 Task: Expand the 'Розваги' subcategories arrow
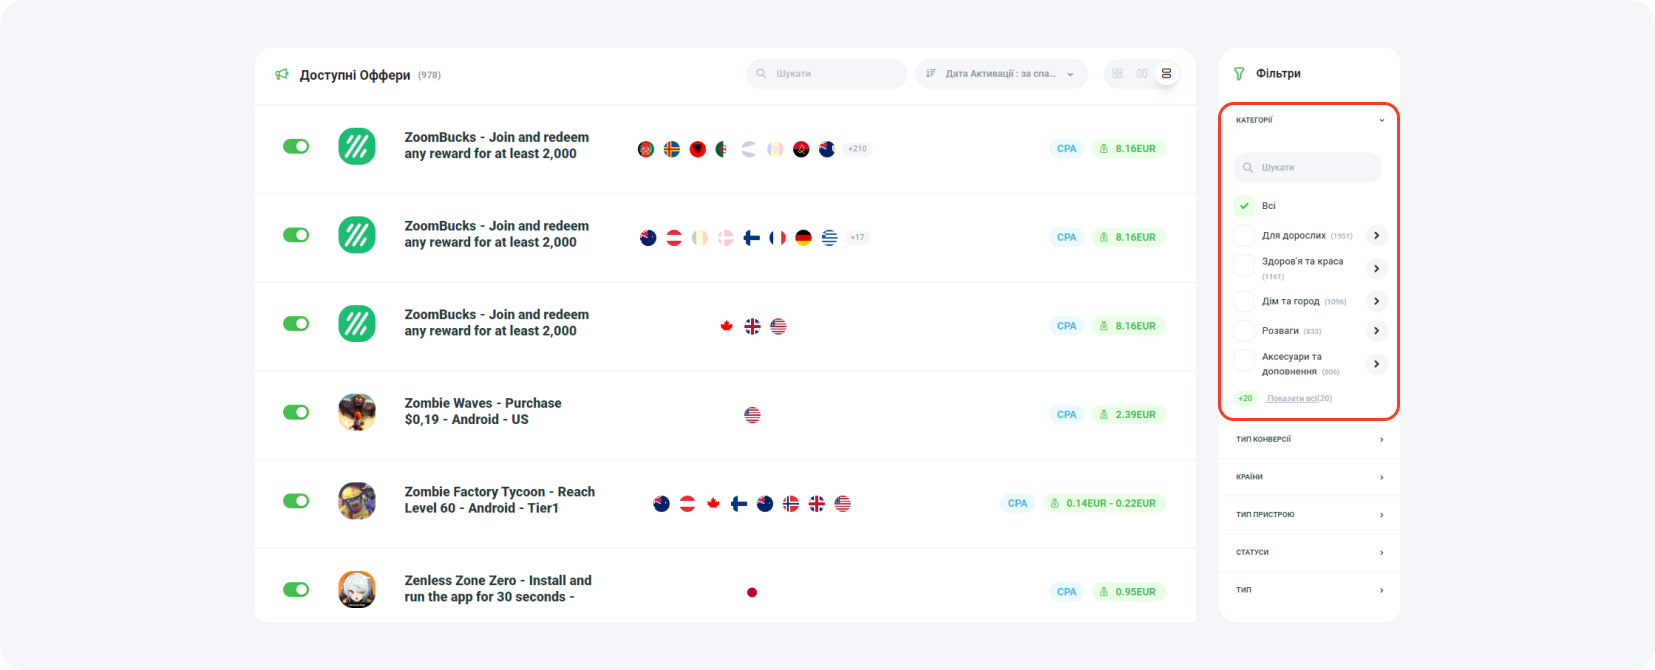coord(1376,331)
